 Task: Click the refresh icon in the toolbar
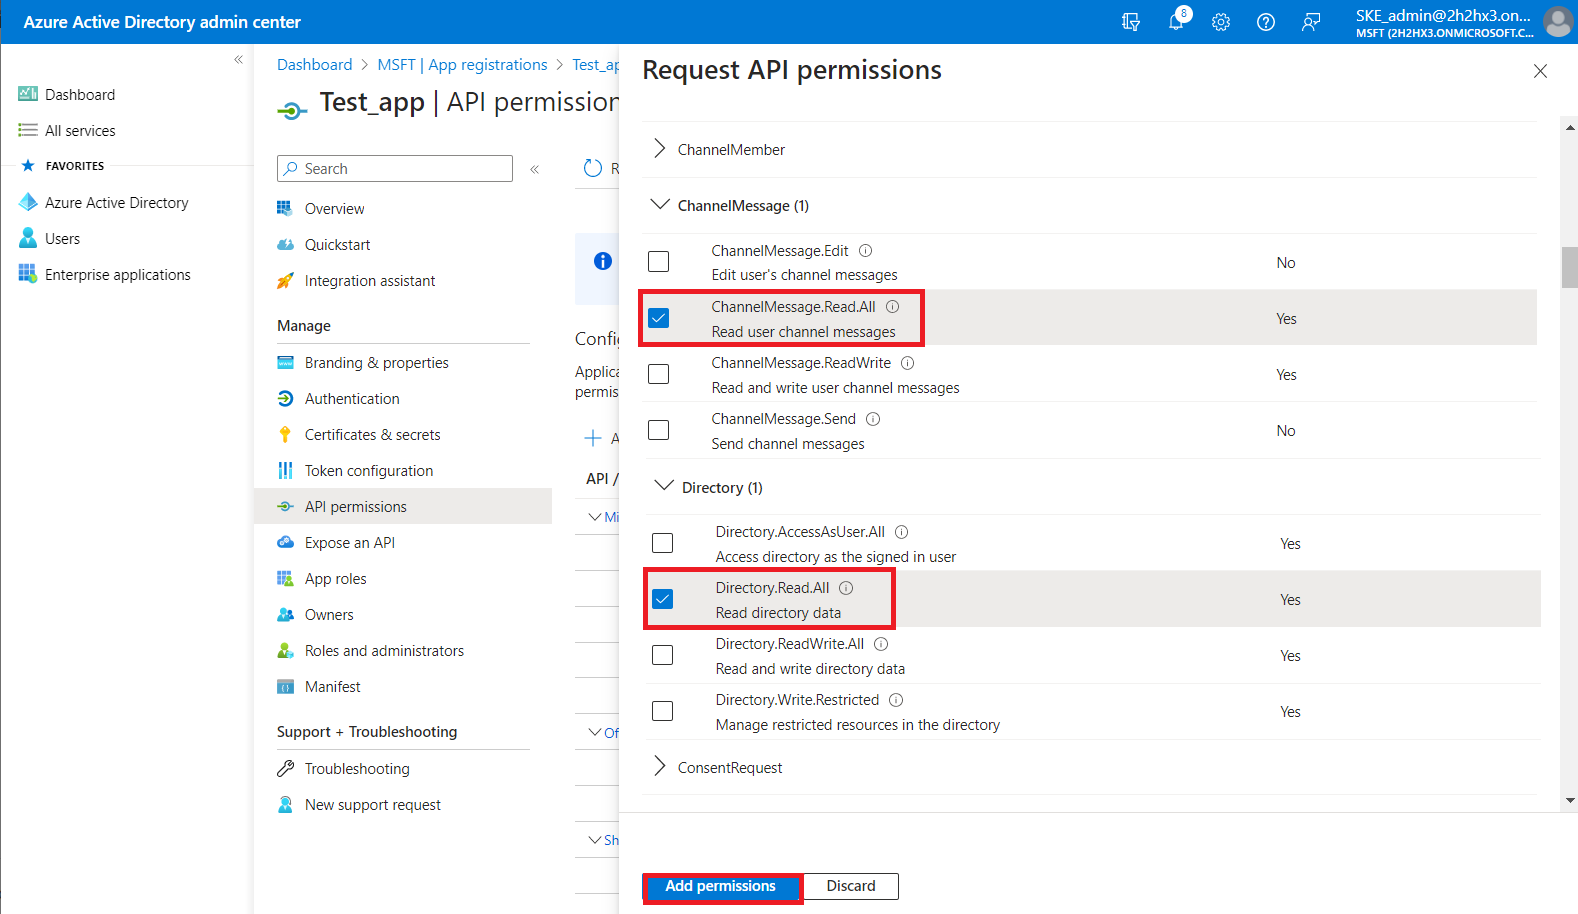pos(593,168)
